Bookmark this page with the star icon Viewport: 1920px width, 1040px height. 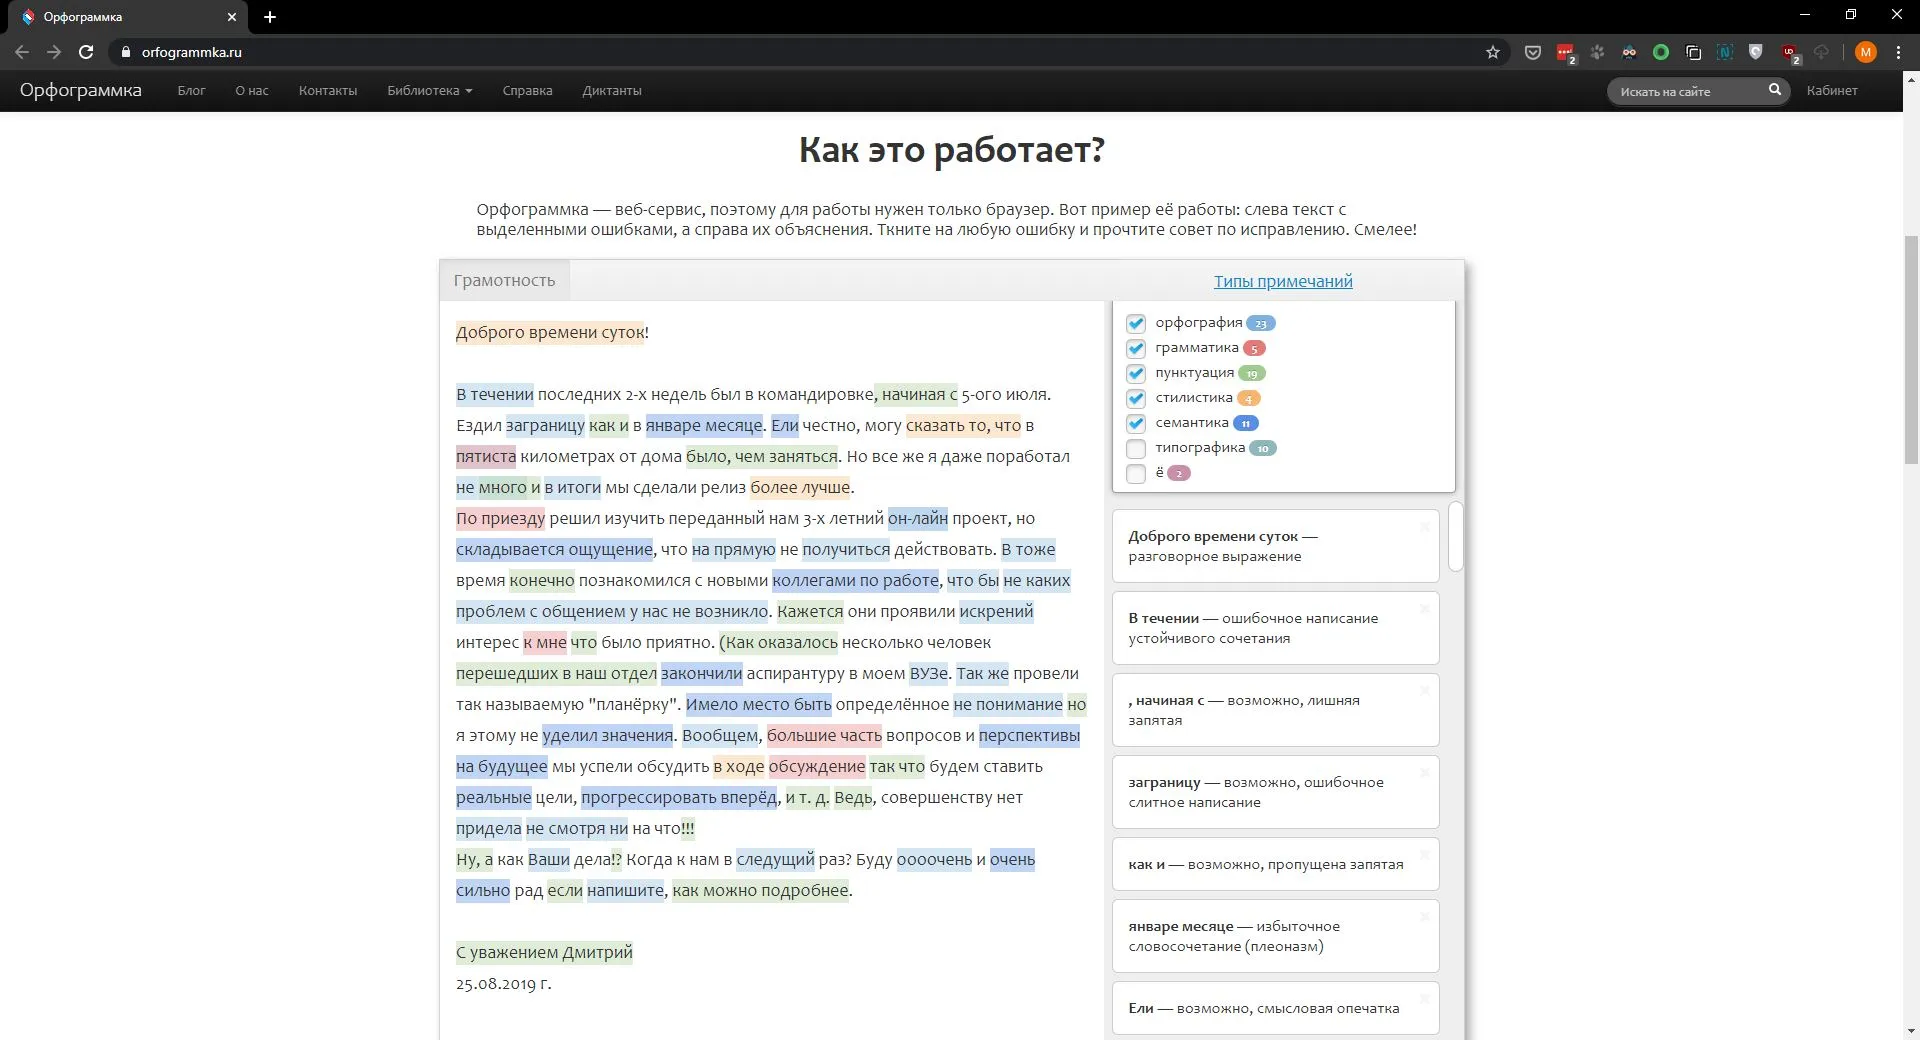pyautogui.click(x=1493, y=52)
